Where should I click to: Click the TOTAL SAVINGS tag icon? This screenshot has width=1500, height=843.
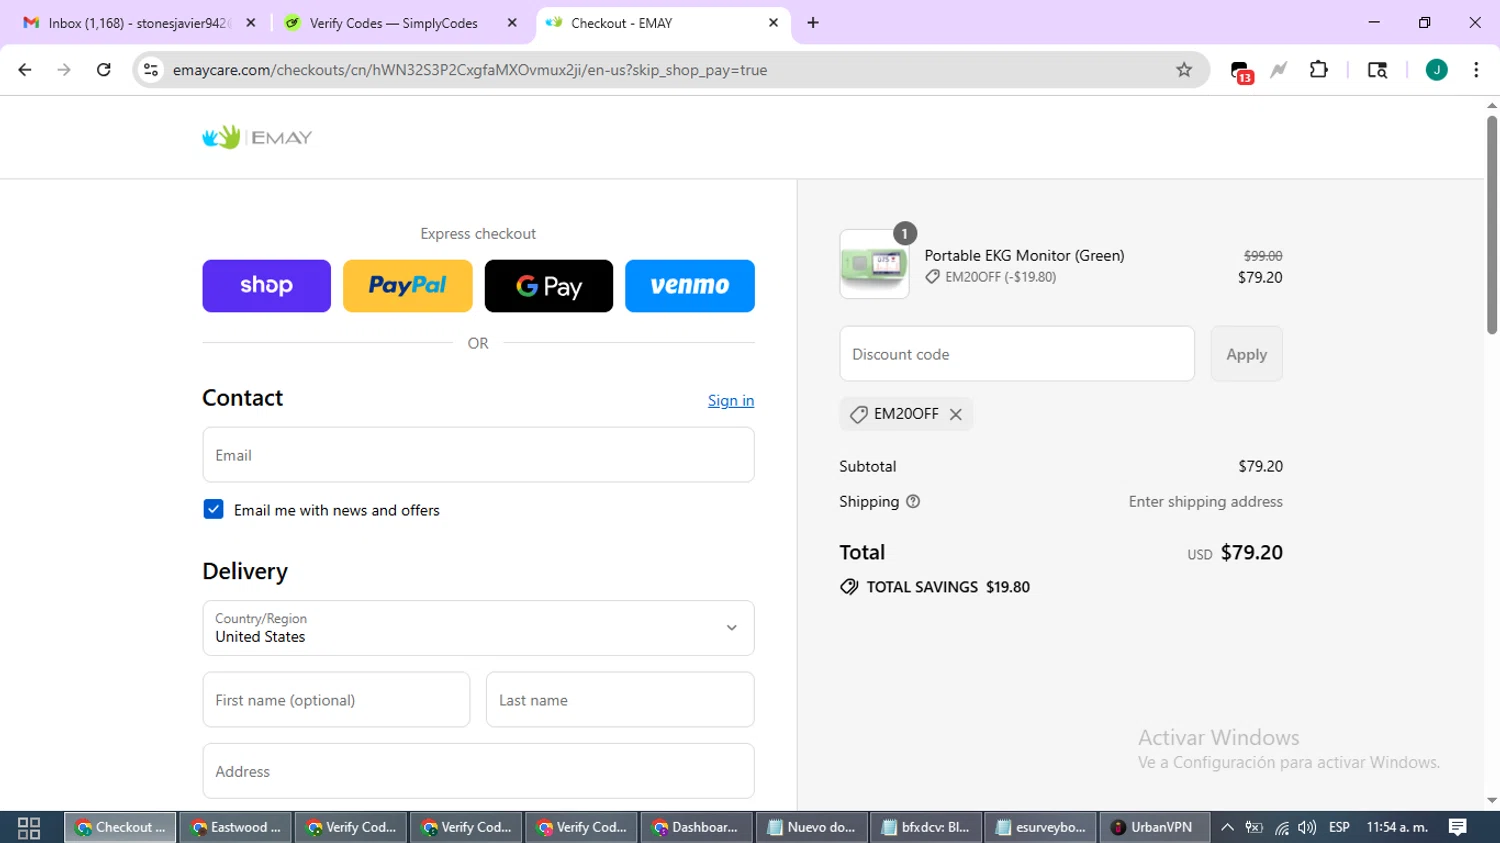point(849,587)
